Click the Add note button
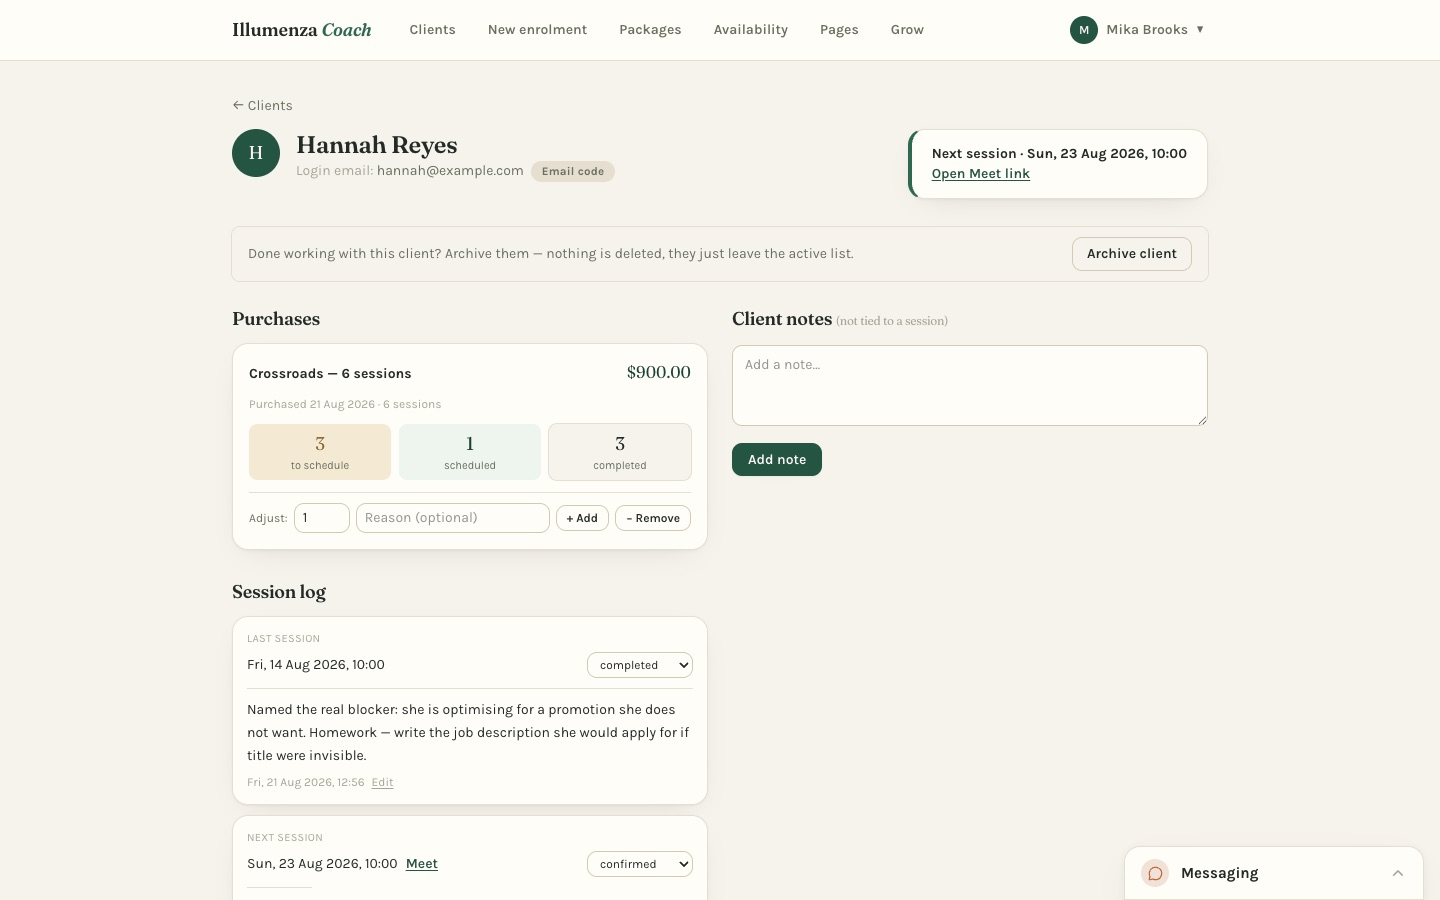Screen dimensions: 1440x900 point(777,460)
